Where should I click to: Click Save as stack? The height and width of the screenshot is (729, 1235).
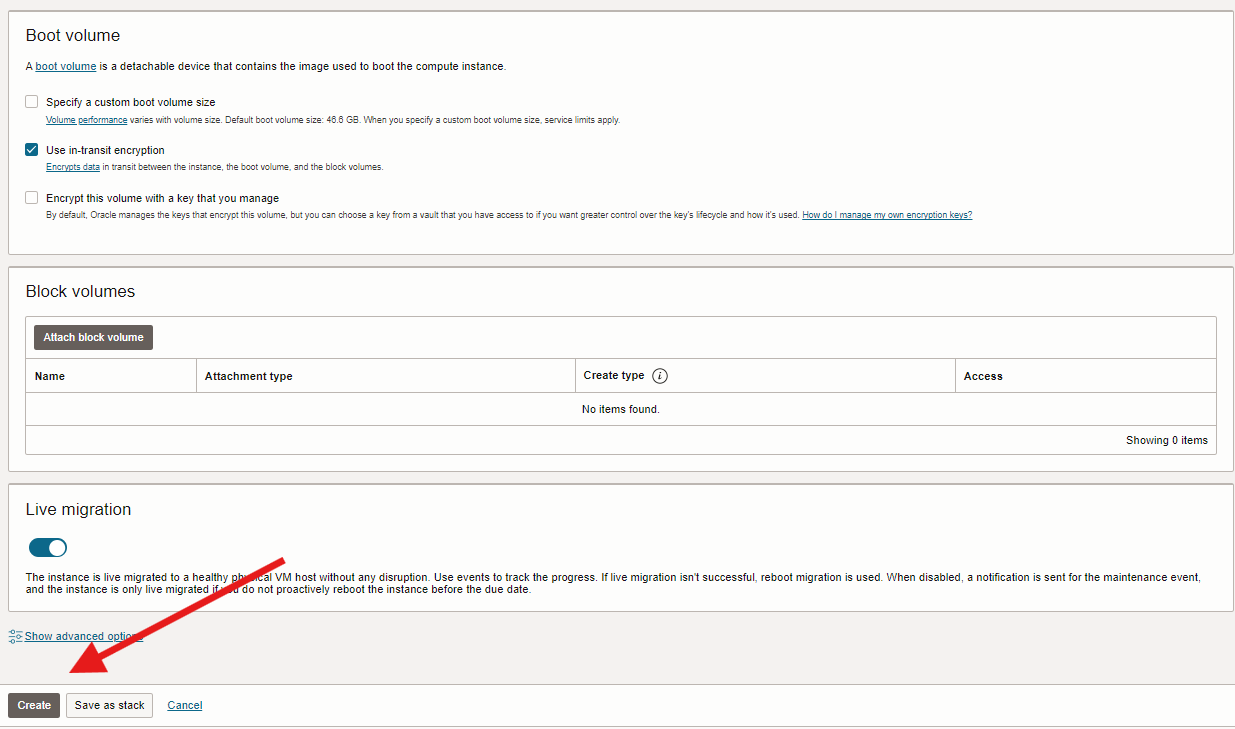tap(109, 705)
